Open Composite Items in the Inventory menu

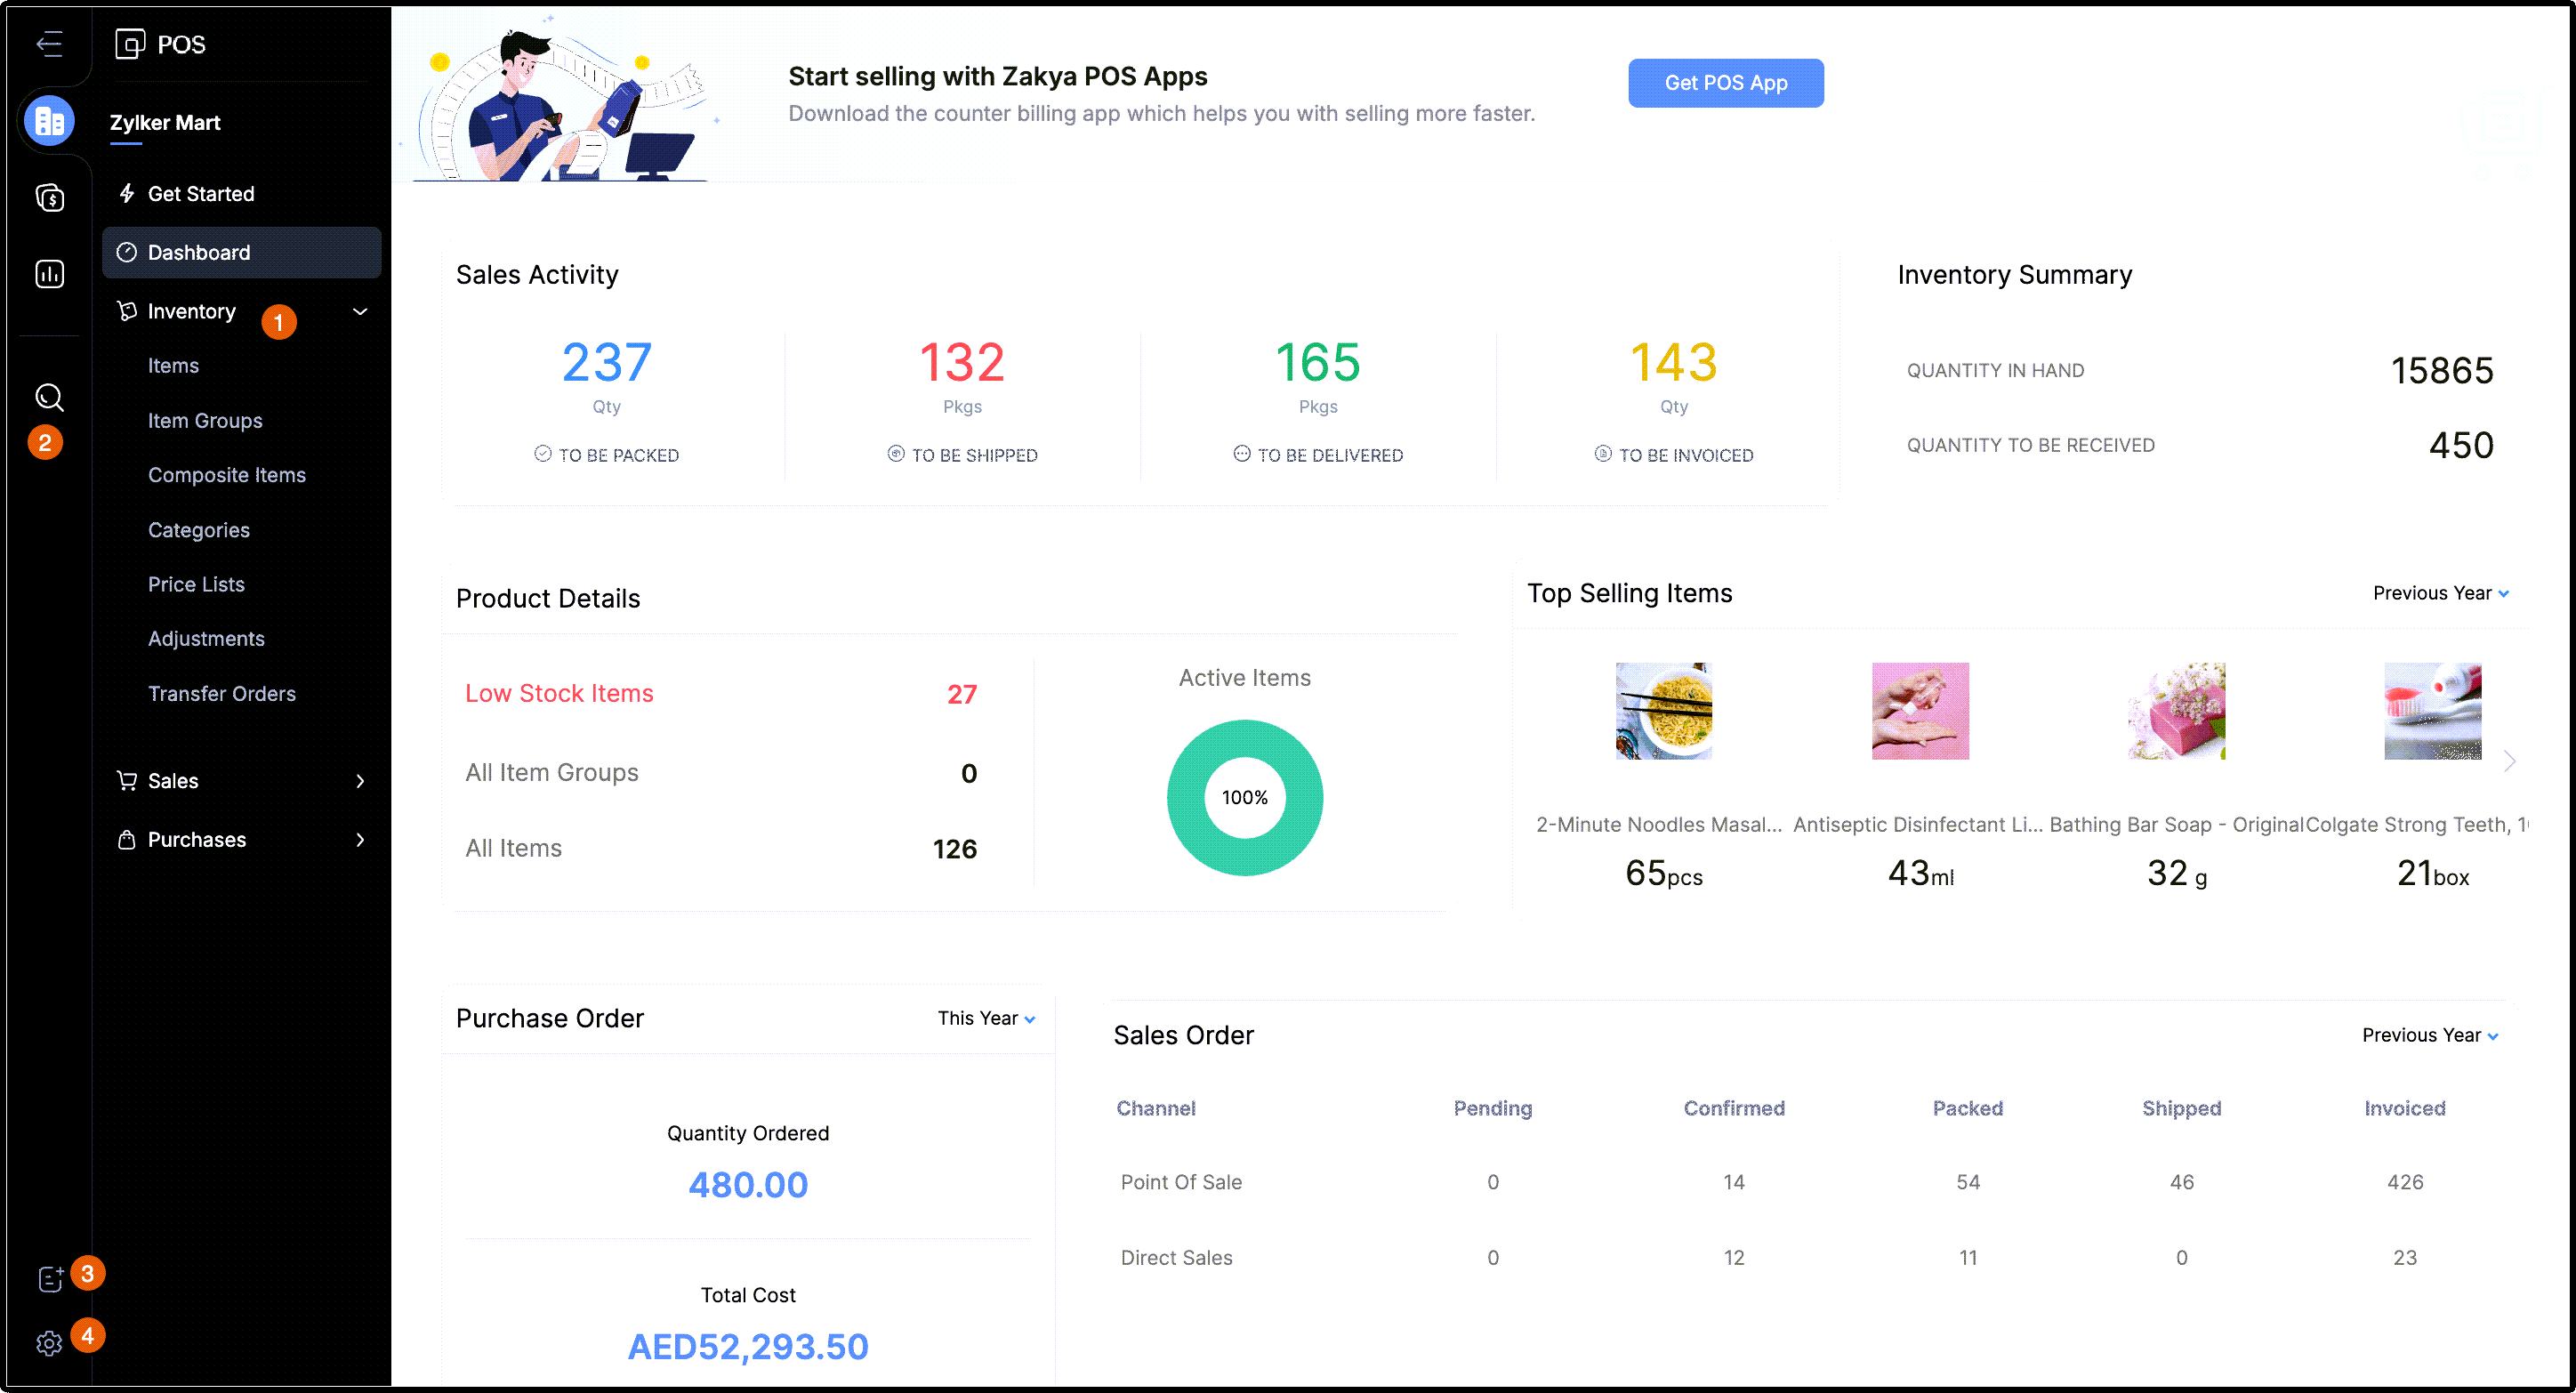coord(226,475)
